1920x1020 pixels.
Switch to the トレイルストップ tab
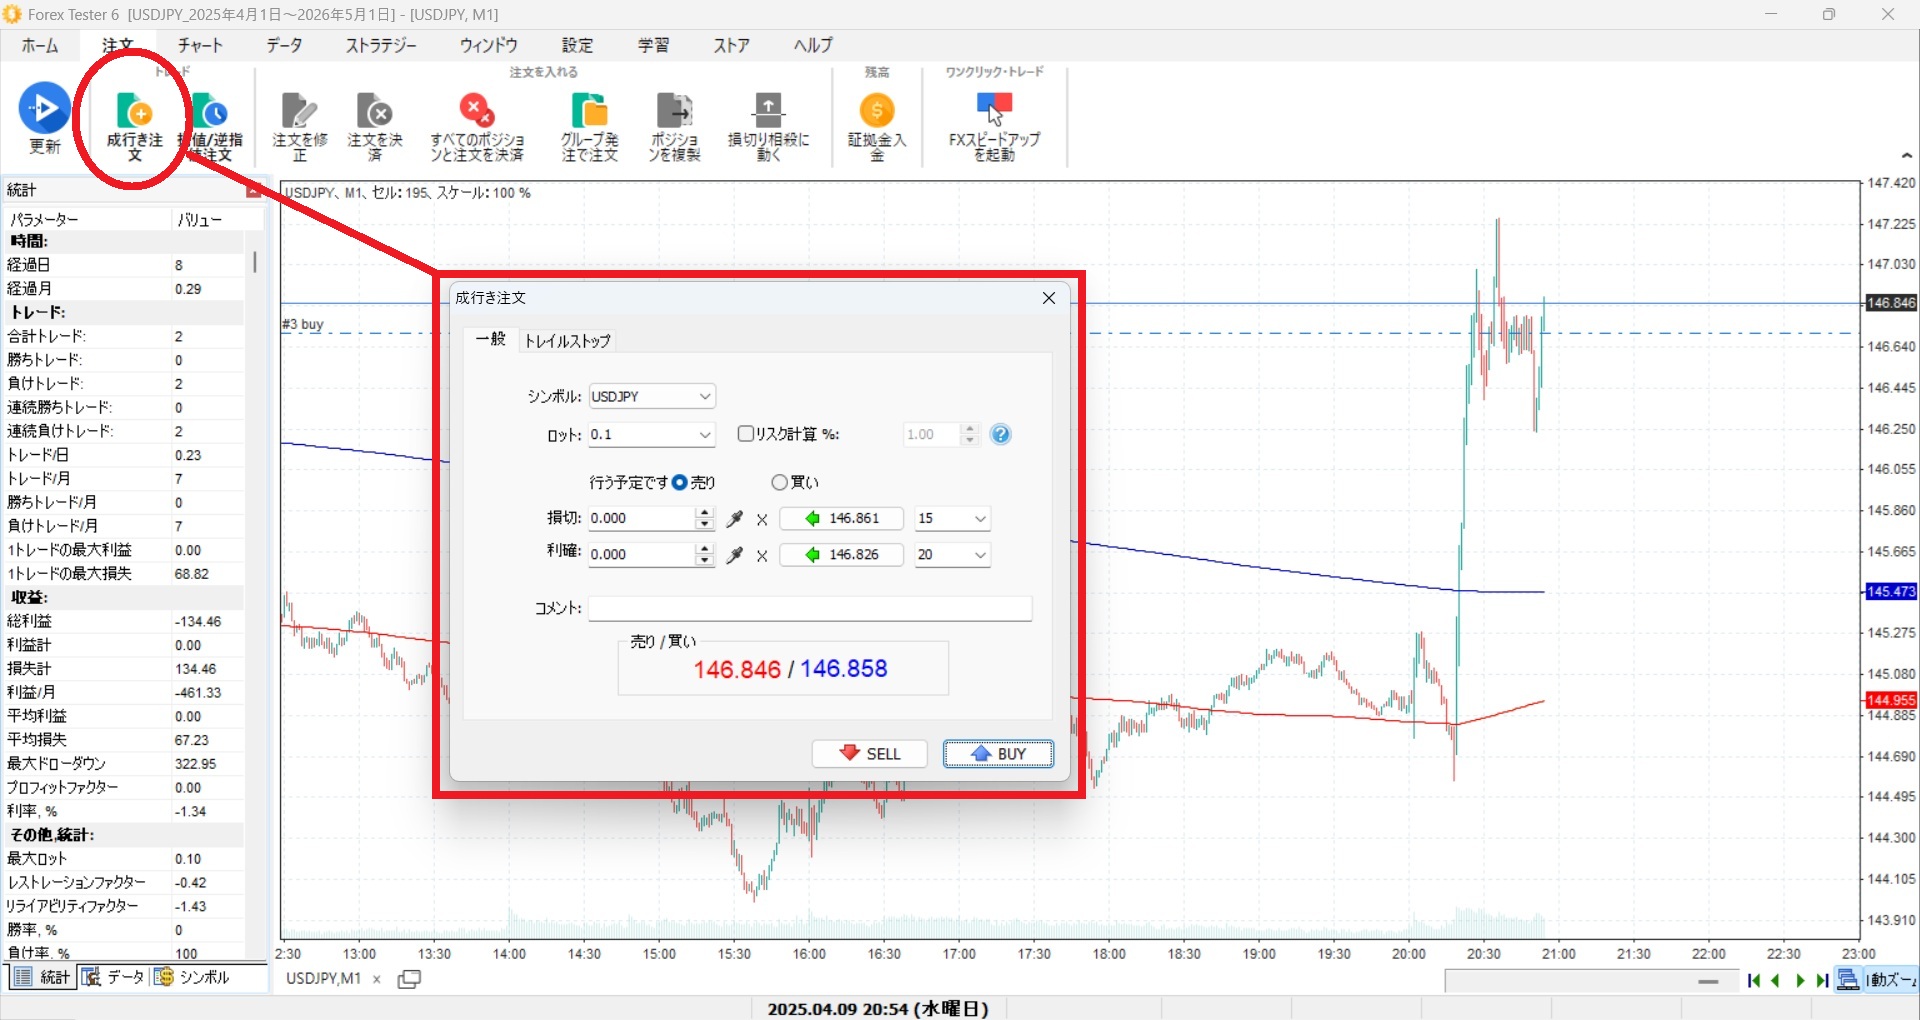[x=567, y=341]
